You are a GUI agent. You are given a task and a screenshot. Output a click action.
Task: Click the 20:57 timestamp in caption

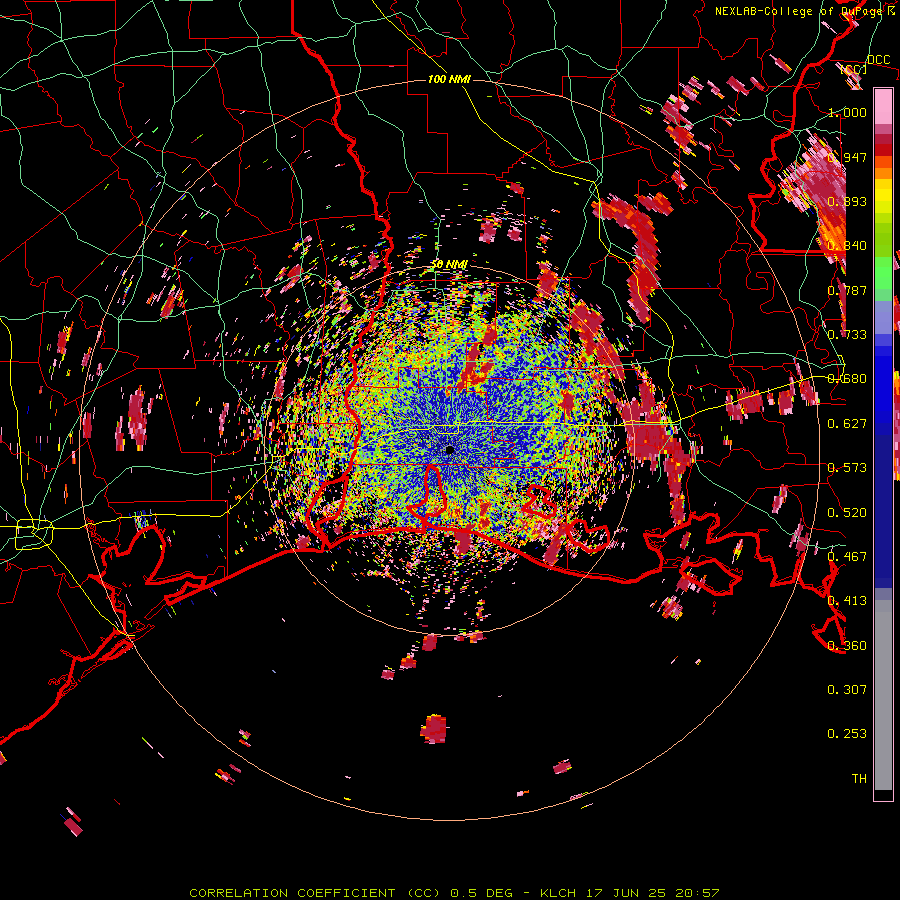click(697, 893)
